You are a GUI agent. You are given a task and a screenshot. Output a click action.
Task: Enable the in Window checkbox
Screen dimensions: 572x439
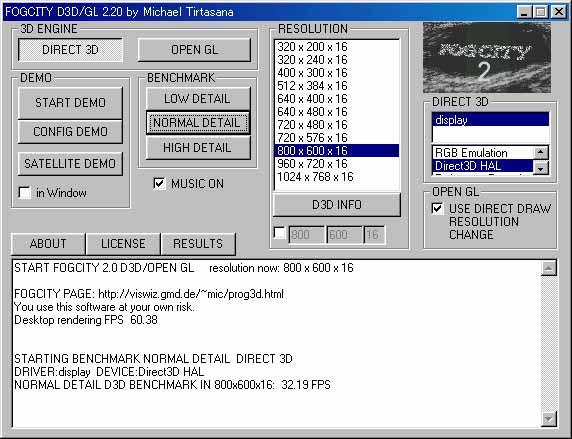pos(25,192)
